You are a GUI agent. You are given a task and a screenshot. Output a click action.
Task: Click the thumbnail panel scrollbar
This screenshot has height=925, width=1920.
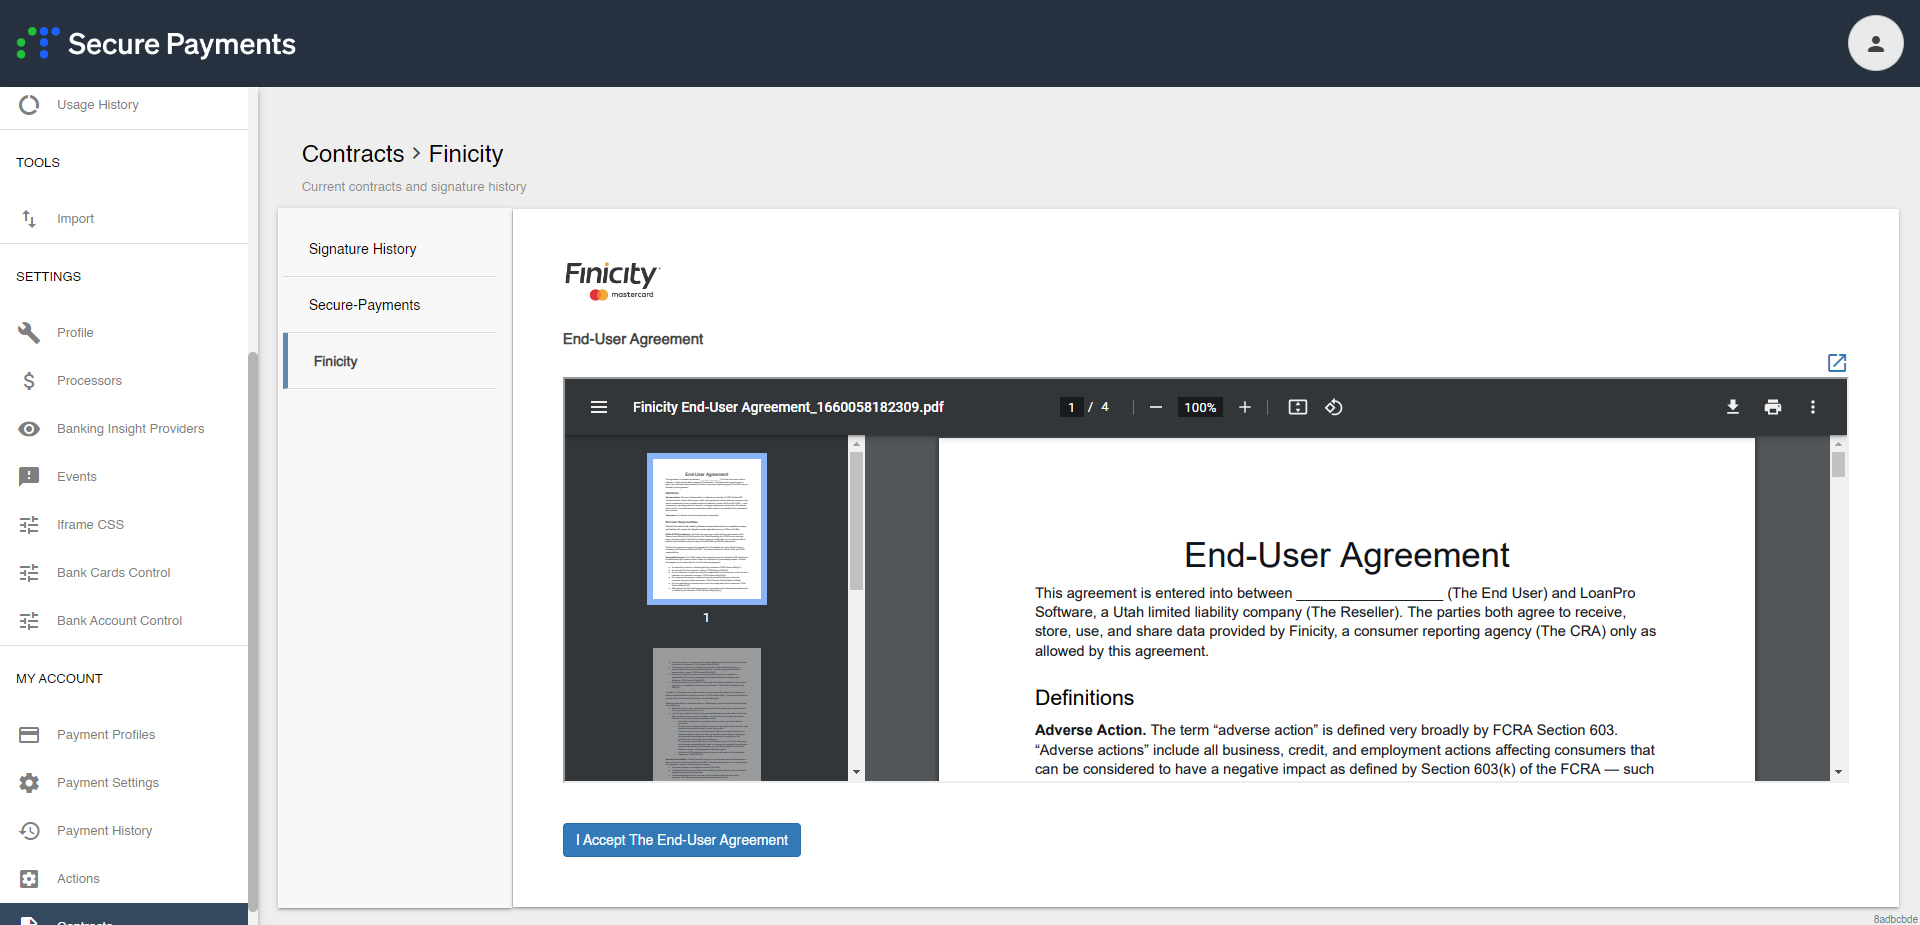click(856, 520)
